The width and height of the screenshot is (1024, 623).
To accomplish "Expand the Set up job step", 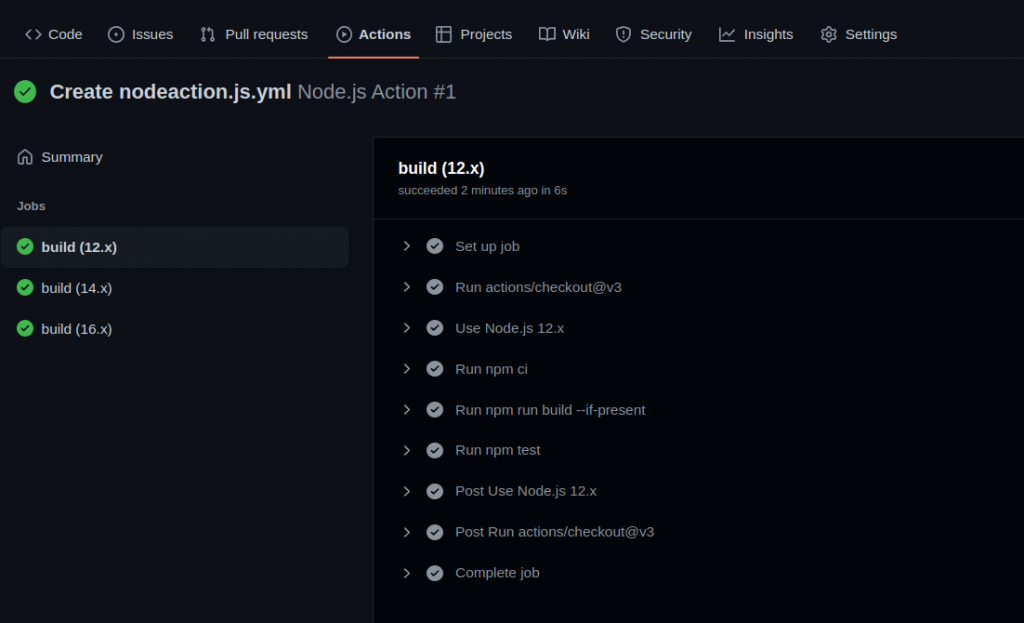I will coord(407,246).
